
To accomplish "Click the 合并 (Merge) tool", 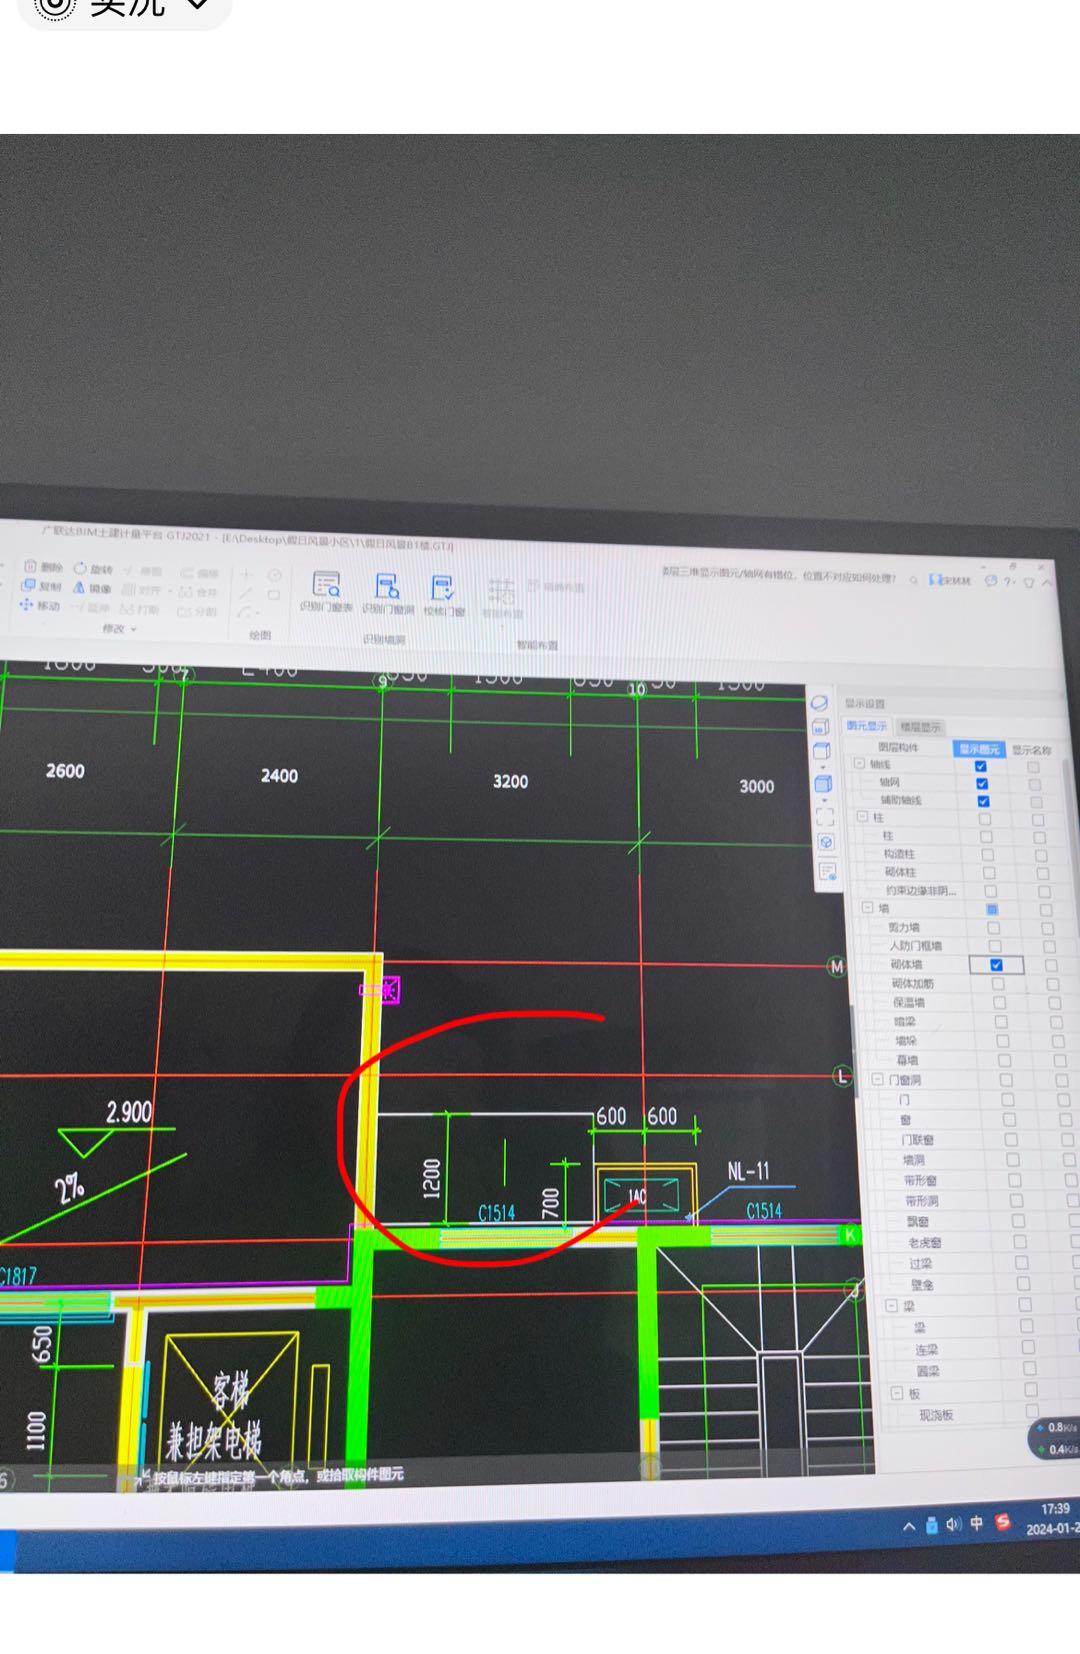I will click(200, 591).
